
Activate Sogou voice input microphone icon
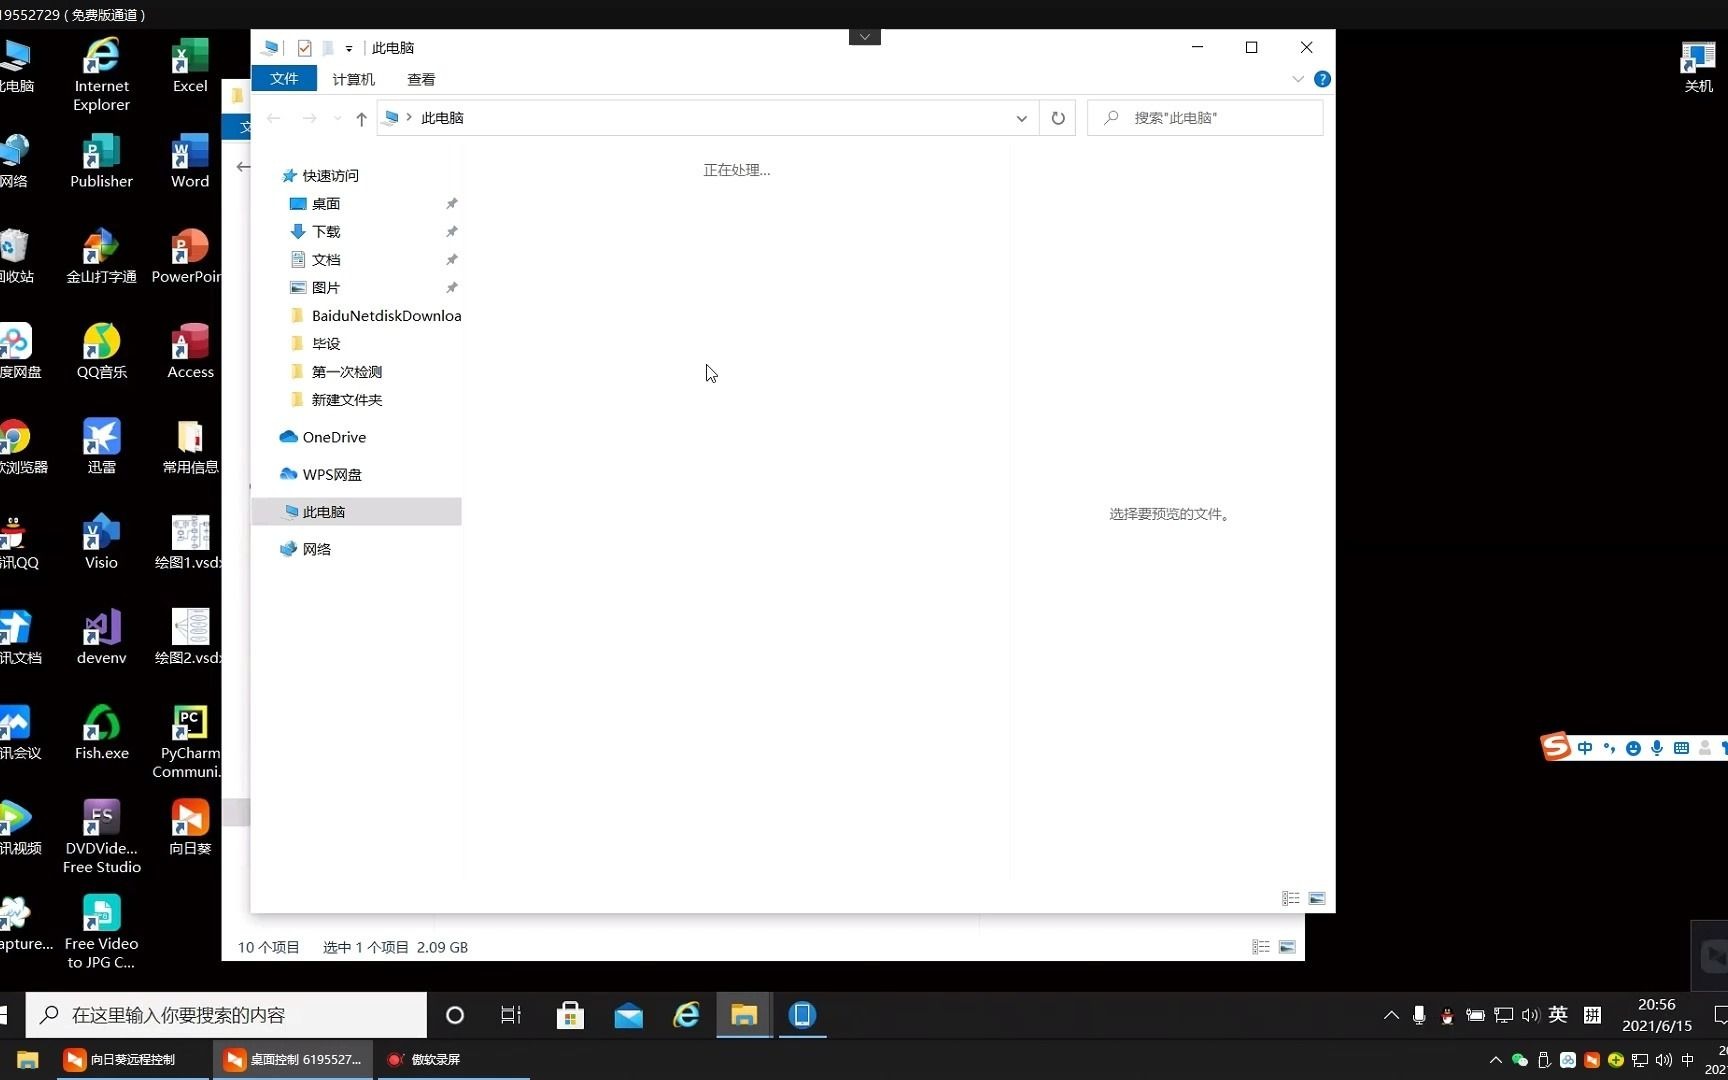click(x=1657, y=748)
